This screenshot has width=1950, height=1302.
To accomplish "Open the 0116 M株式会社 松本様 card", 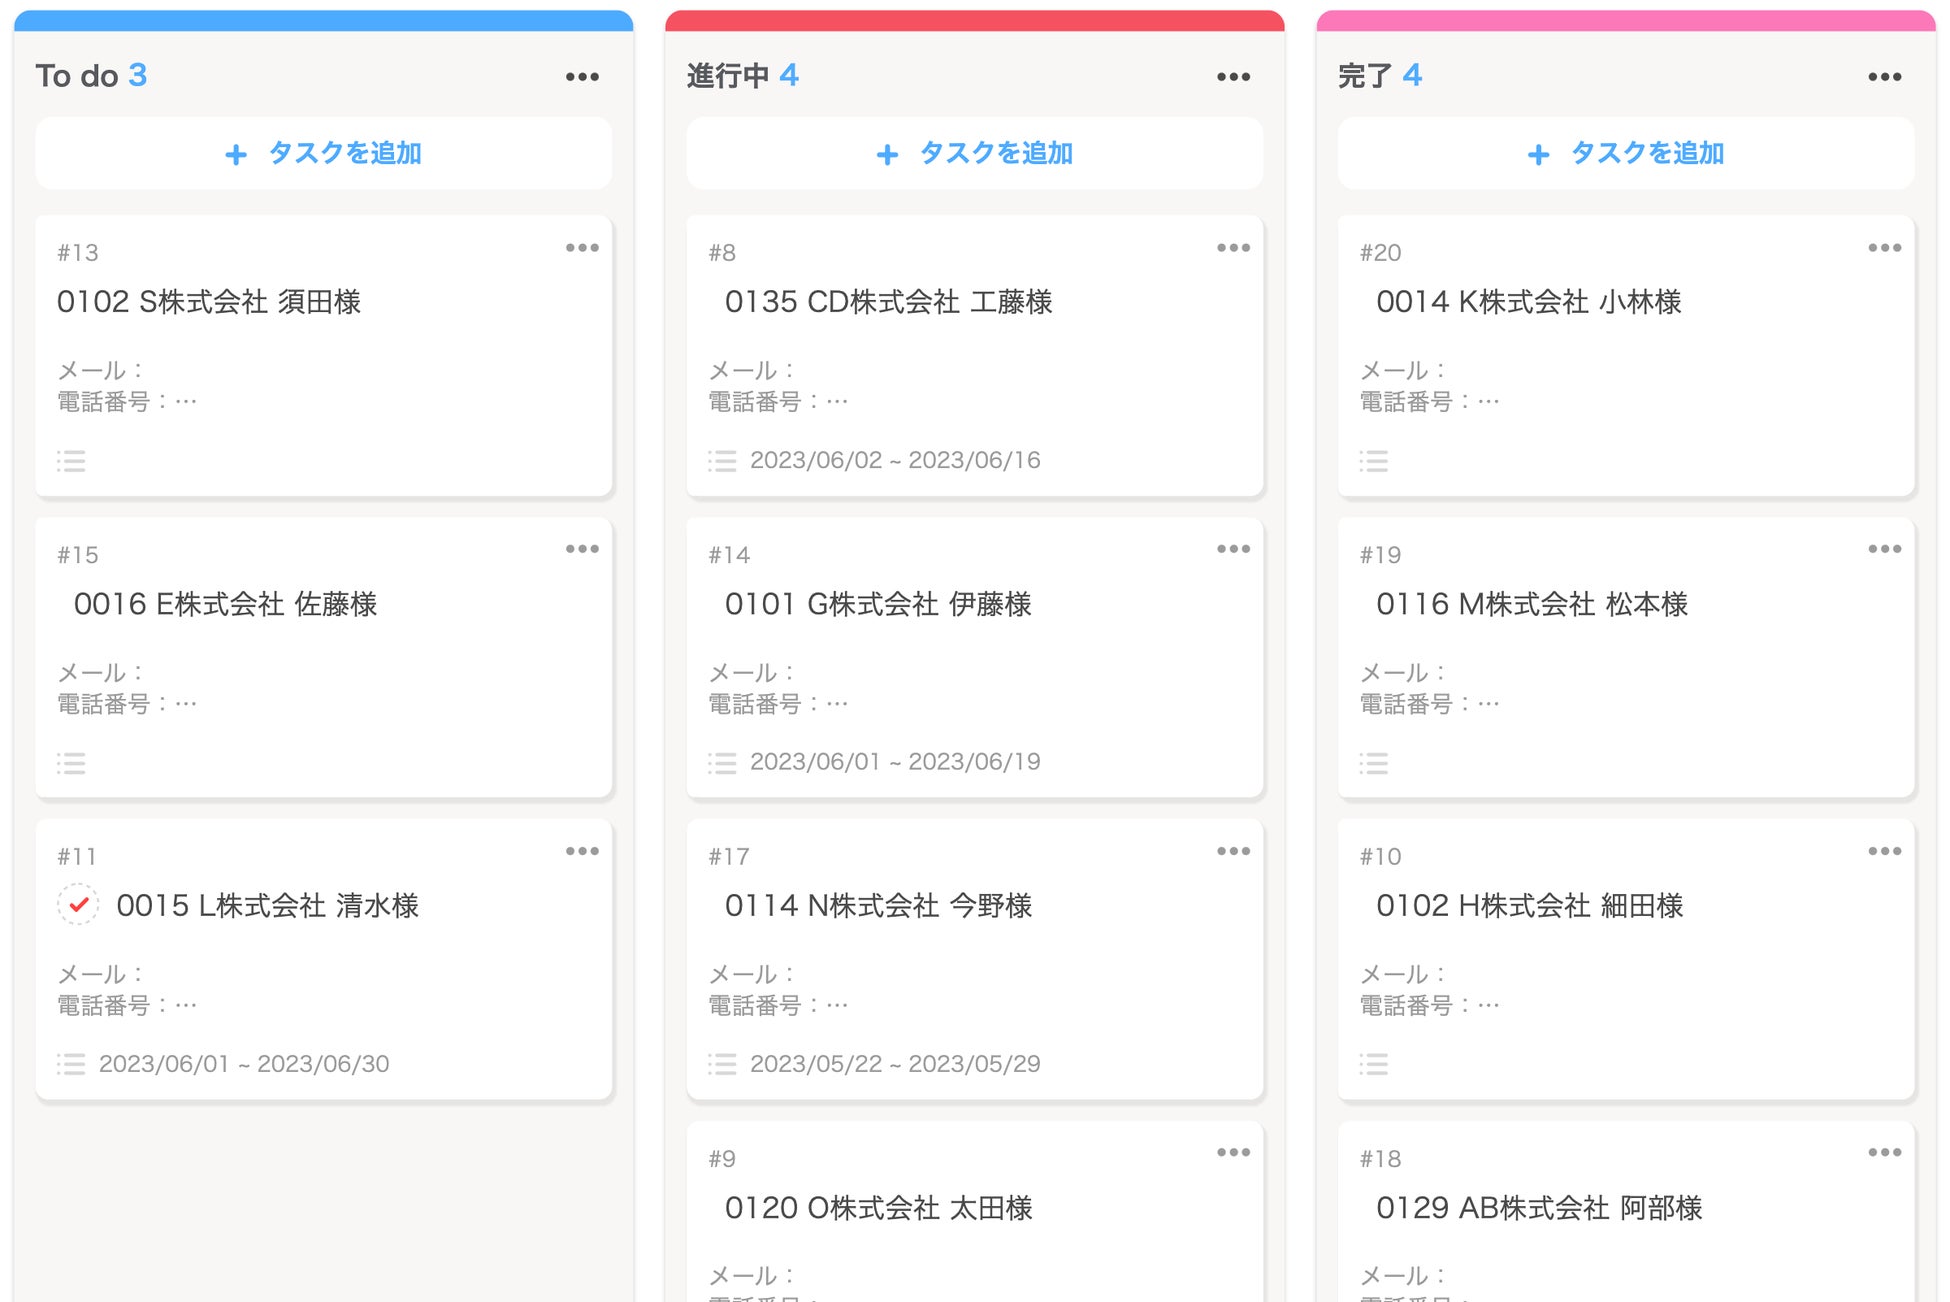I will 1531,604.
